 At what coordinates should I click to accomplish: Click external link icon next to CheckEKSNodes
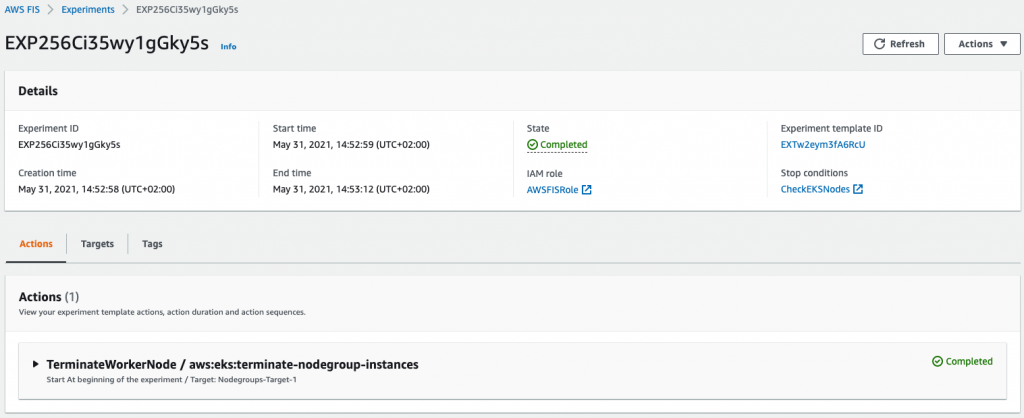tap(858, 189)
